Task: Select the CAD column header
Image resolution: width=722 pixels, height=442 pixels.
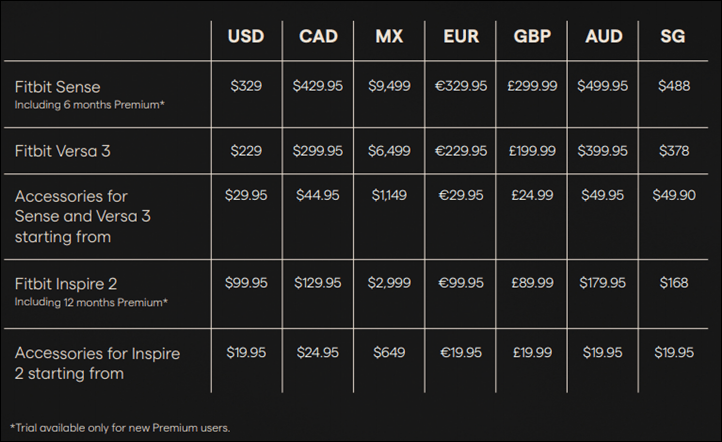Action: [318, 36]
